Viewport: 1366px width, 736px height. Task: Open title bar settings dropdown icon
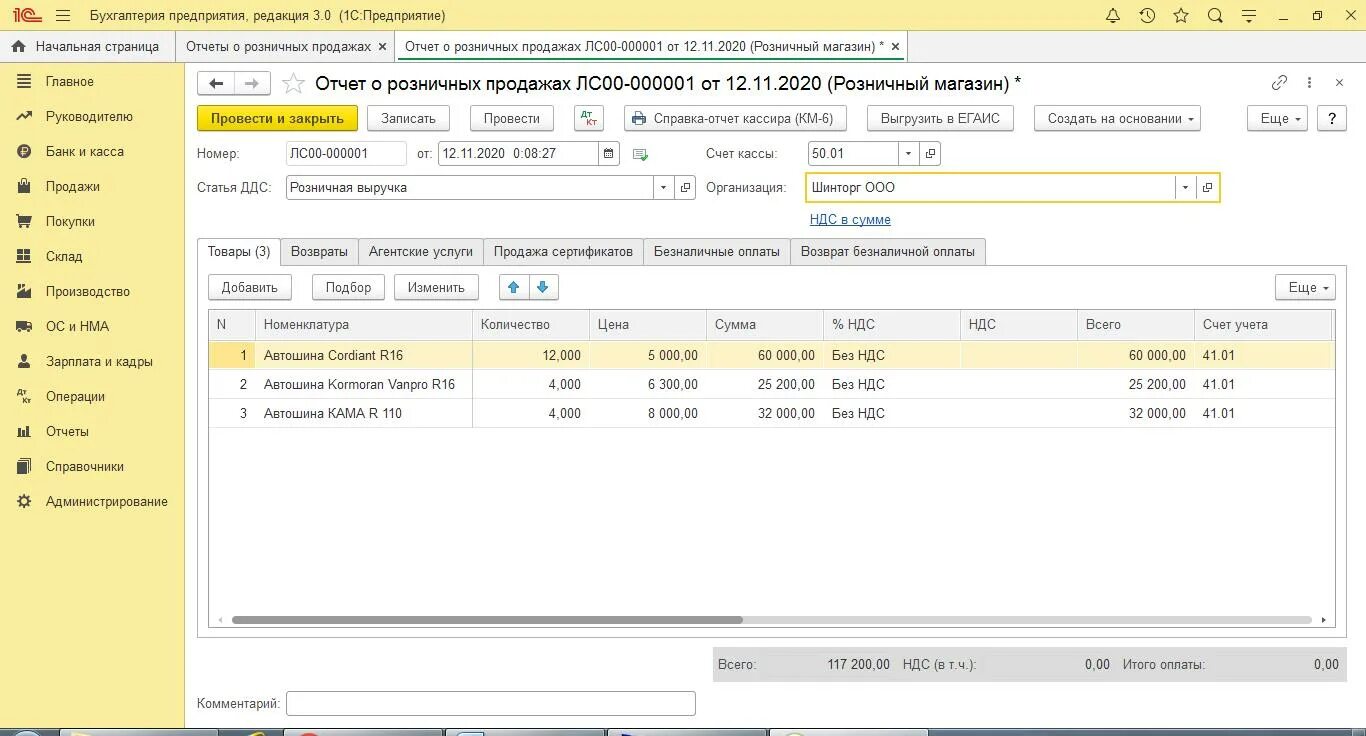point(1248,16)
